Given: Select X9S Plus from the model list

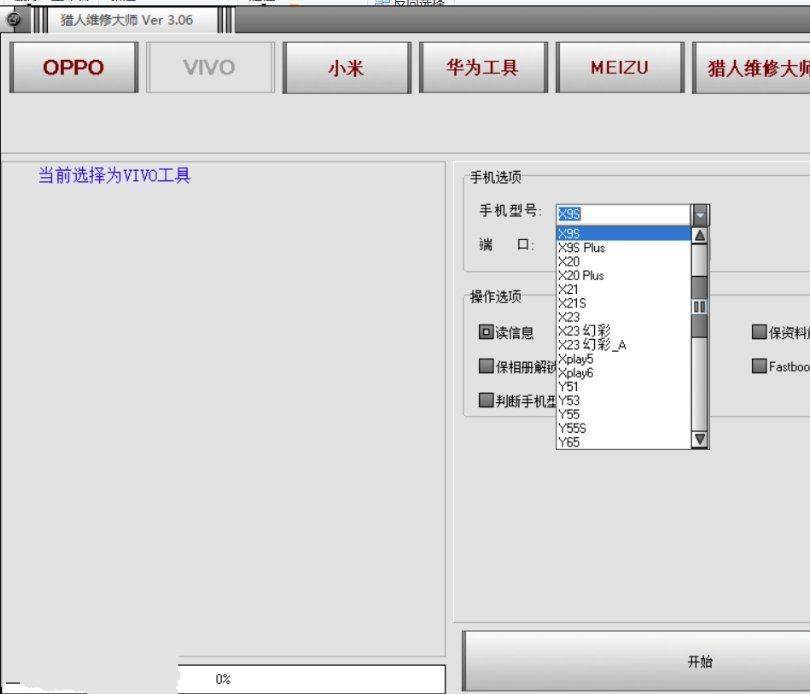Looking at the screenshot, I should point(582,248).
